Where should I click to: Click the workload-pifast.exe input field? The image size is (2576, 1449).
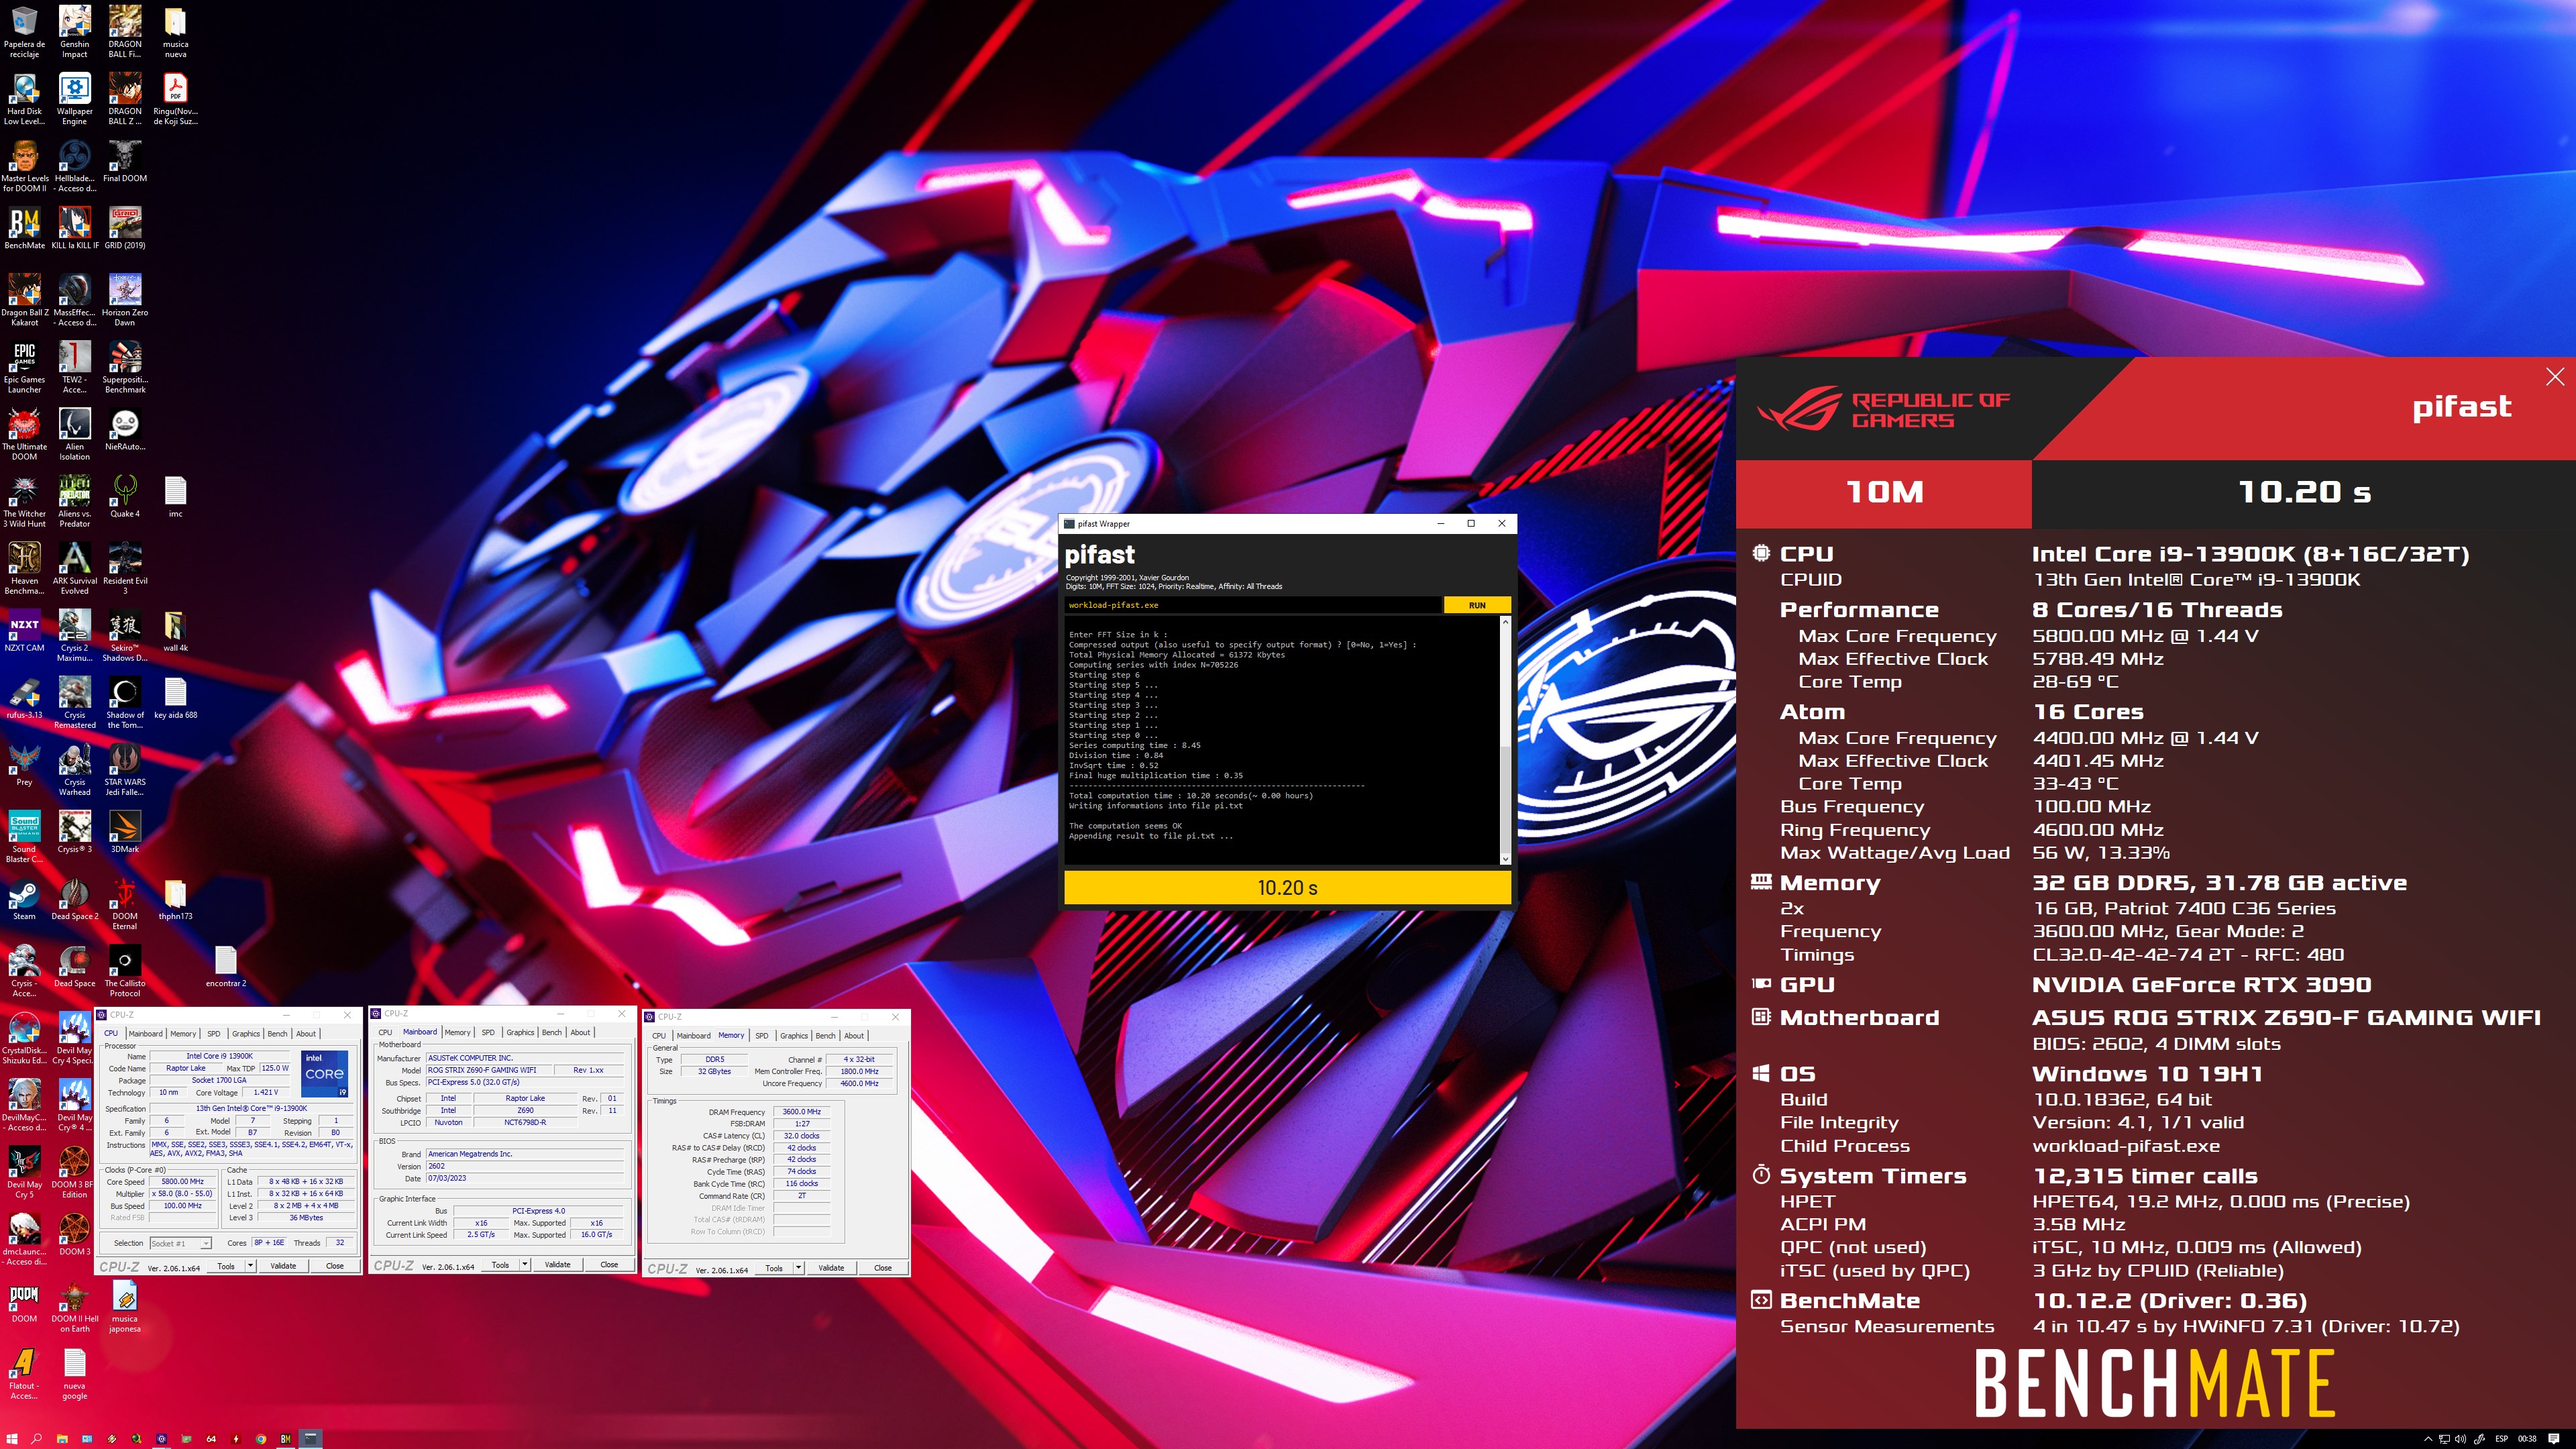click(x=1253, y=605)
